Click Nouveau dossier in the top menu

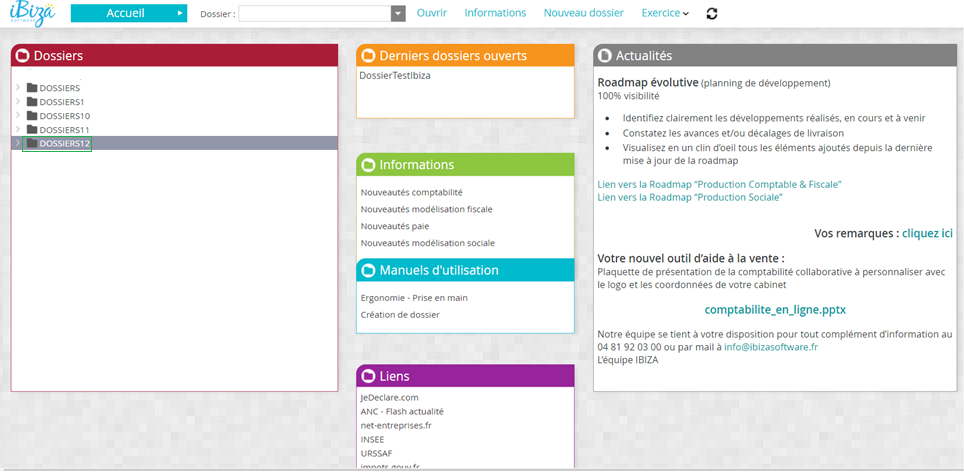[583, 14]
